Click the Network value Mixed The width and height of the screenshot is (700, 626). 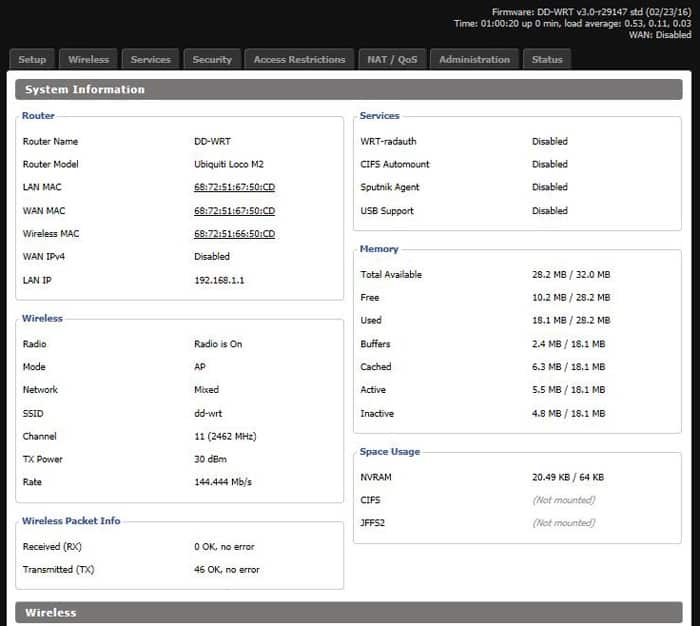(x=206, y=390)
